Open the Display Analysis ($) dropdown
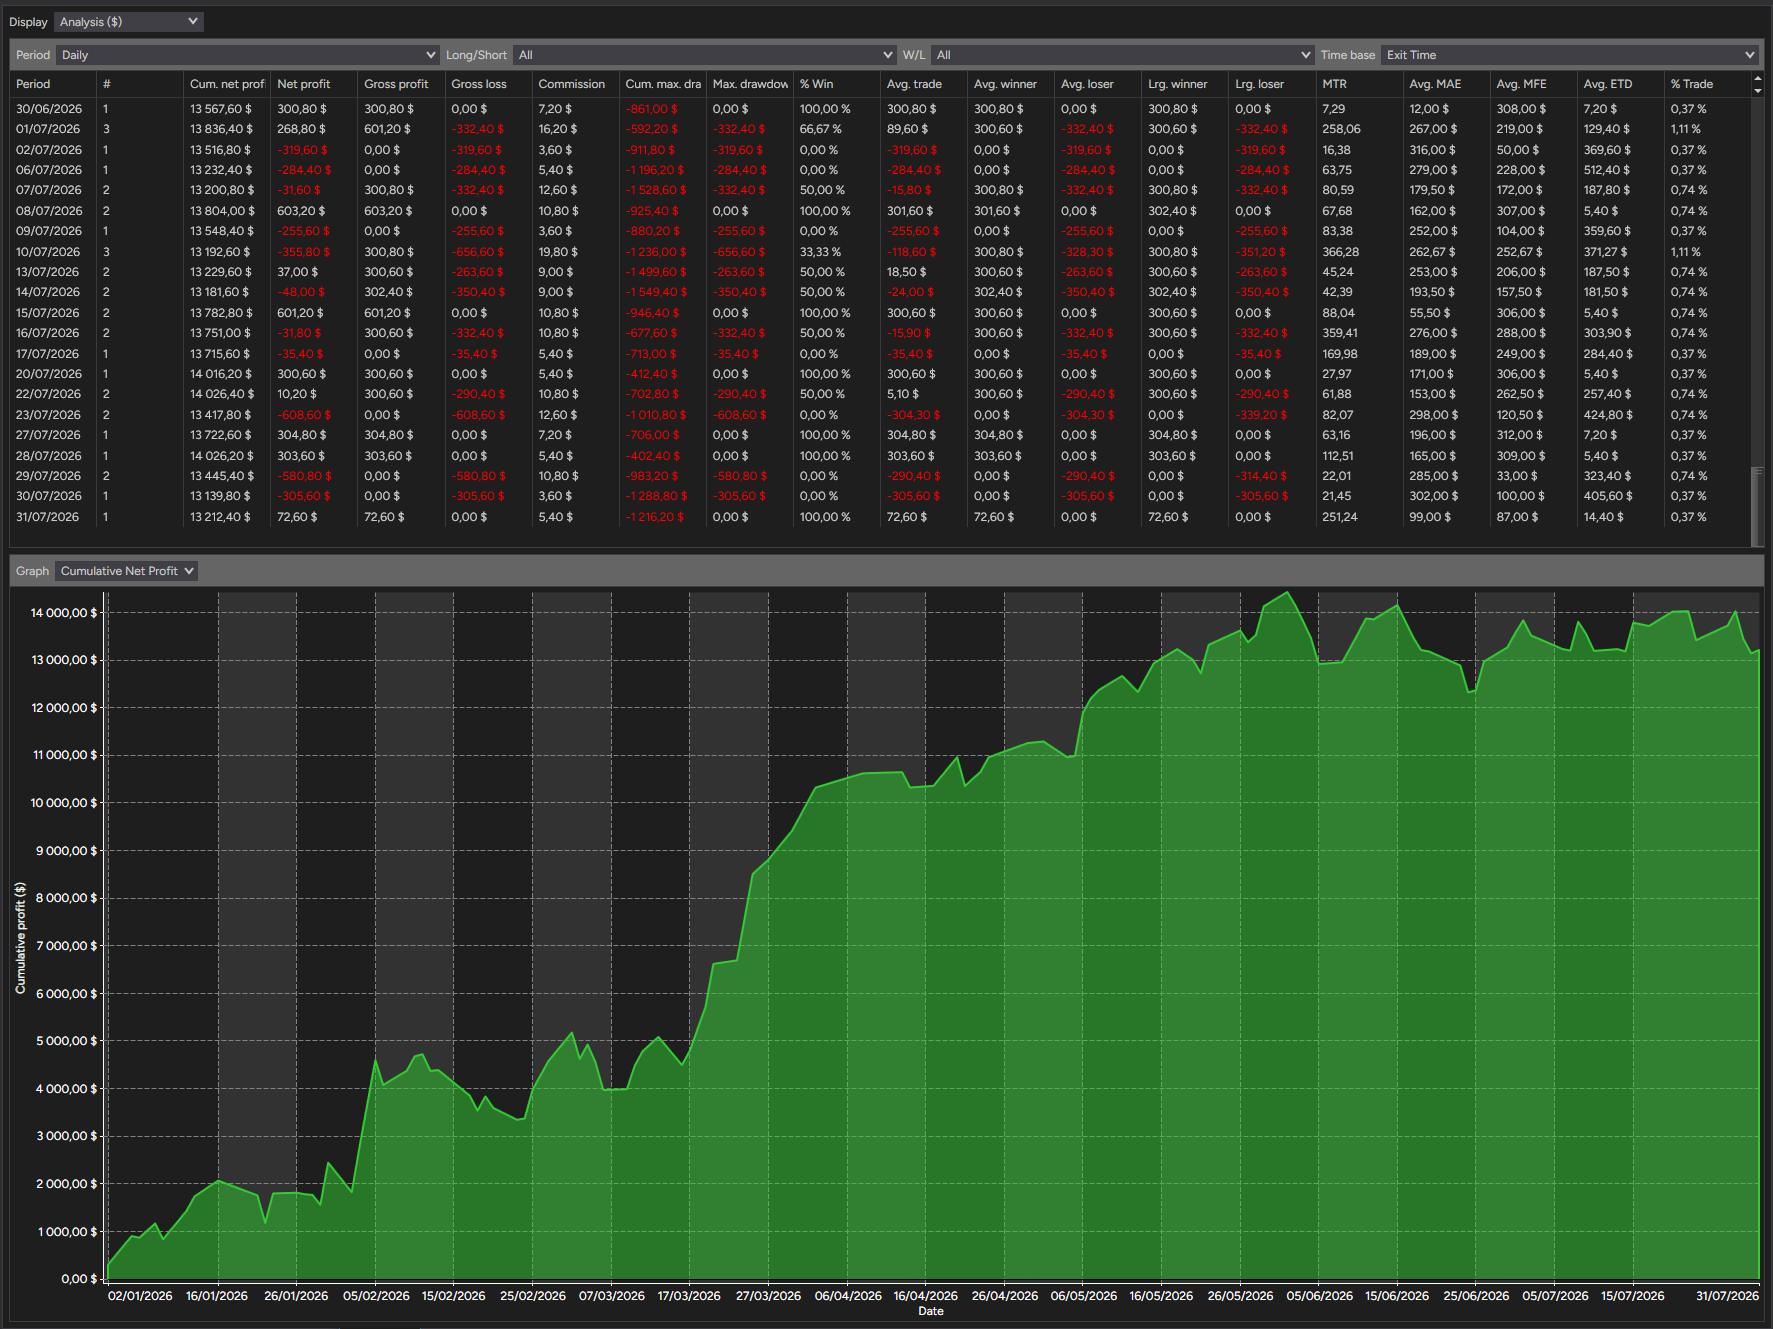This screenshot has width=1773, height=1329. point(129,22)
